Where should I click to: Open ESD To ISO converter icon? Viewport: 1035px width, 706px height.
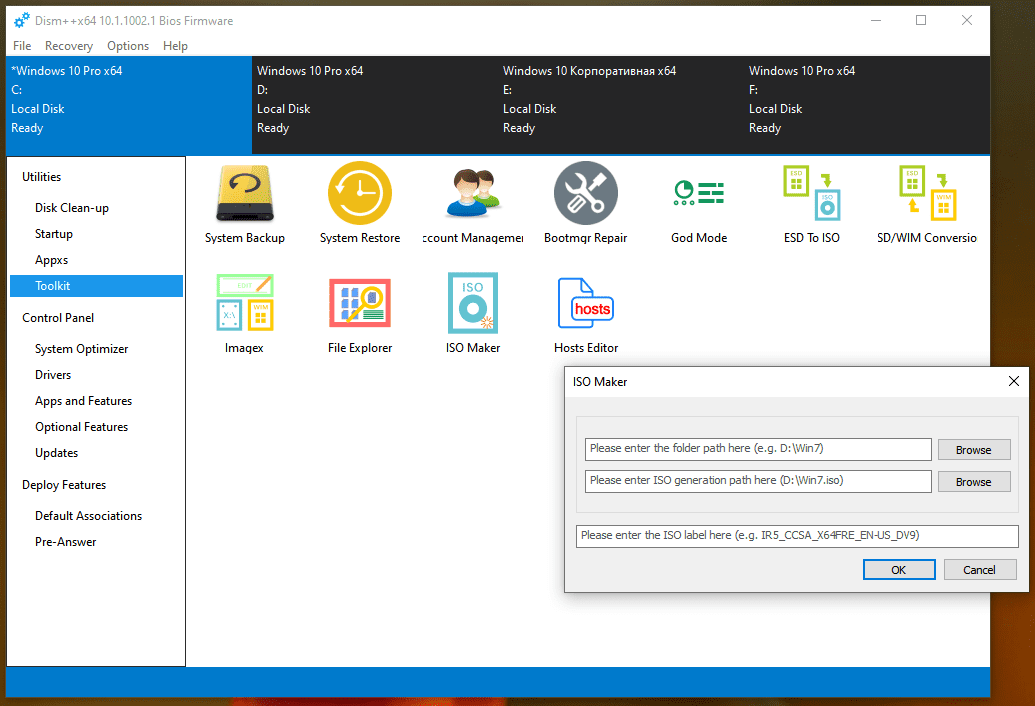(812, 193)
